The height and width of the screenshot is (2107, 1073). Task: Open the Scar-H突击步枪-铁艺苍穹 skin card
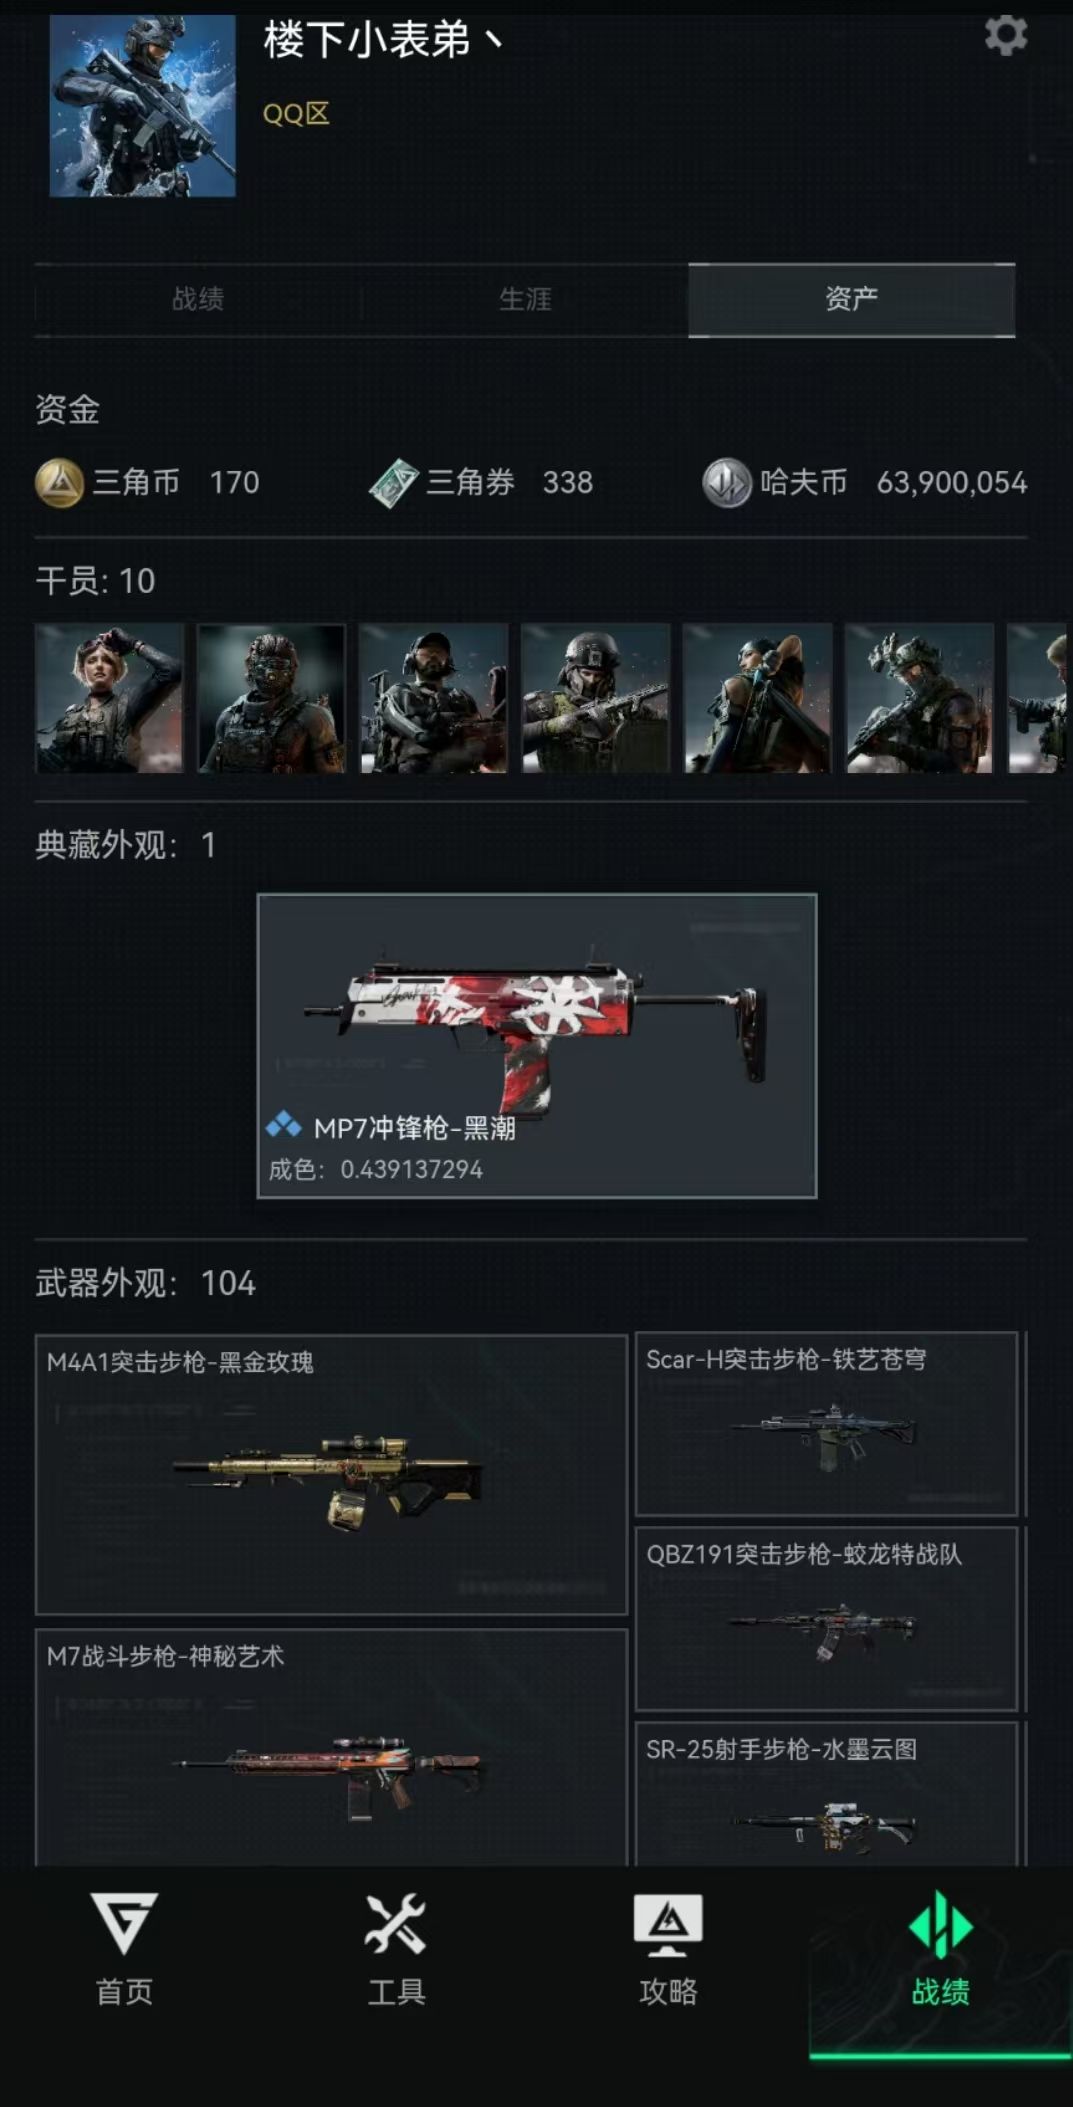coord(827,1424)
